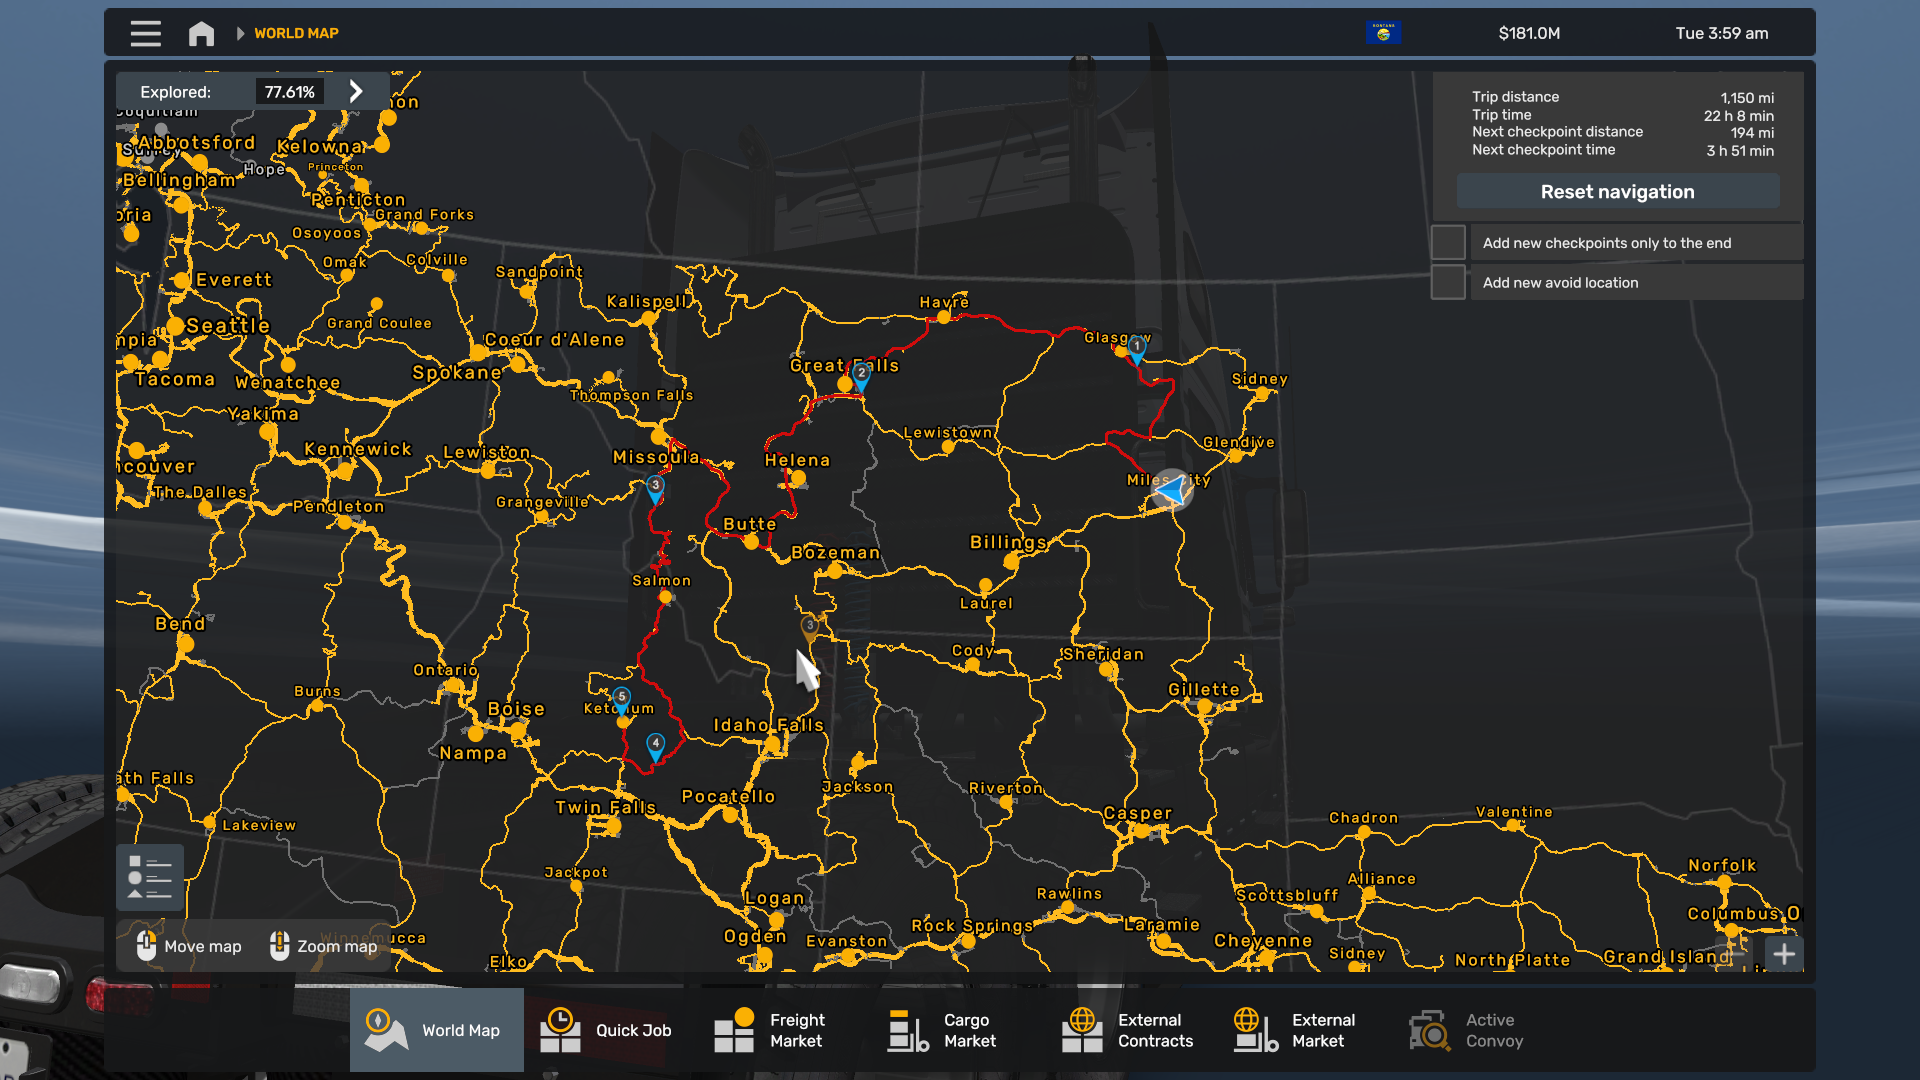Viewport: 1920px width, 1080px height.
Task: Click the Norfolk city label
Action: click(1722, 866)
